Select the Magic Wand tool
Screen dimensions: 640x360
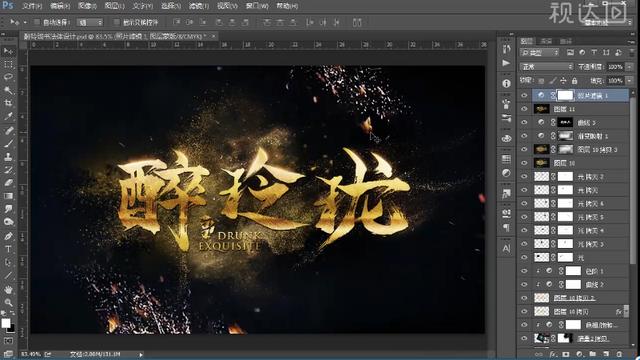(8, 90)
